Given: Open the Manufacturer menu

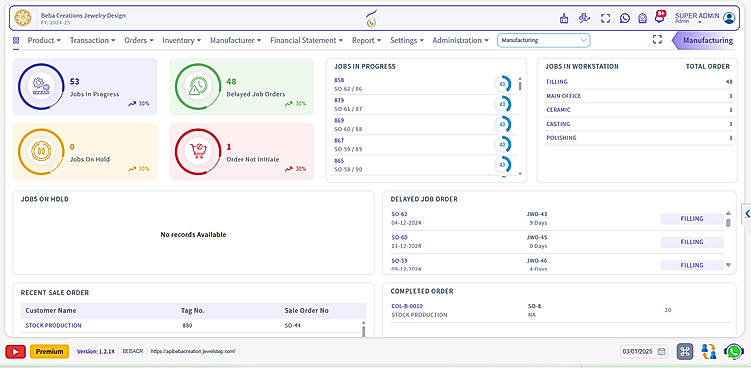Looking at the screenshot, I should click(x=236, y=40).
